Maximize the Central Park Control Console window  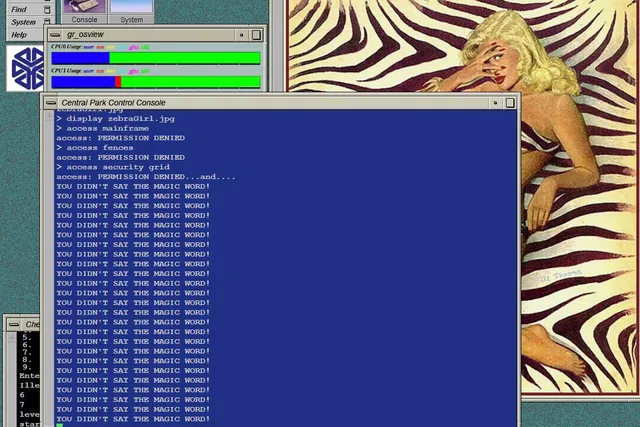click(510, 102)
